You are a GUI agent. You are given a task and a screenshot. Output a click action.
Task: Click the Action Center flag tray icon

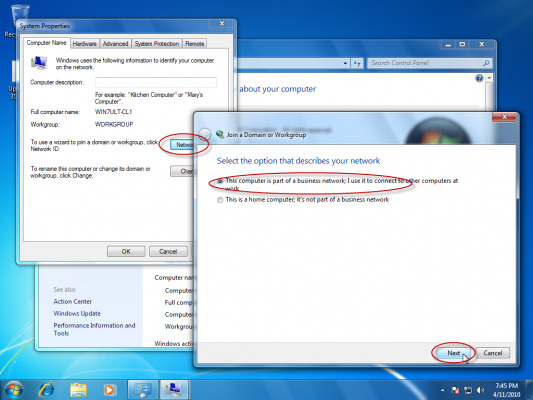pos(455,390)
